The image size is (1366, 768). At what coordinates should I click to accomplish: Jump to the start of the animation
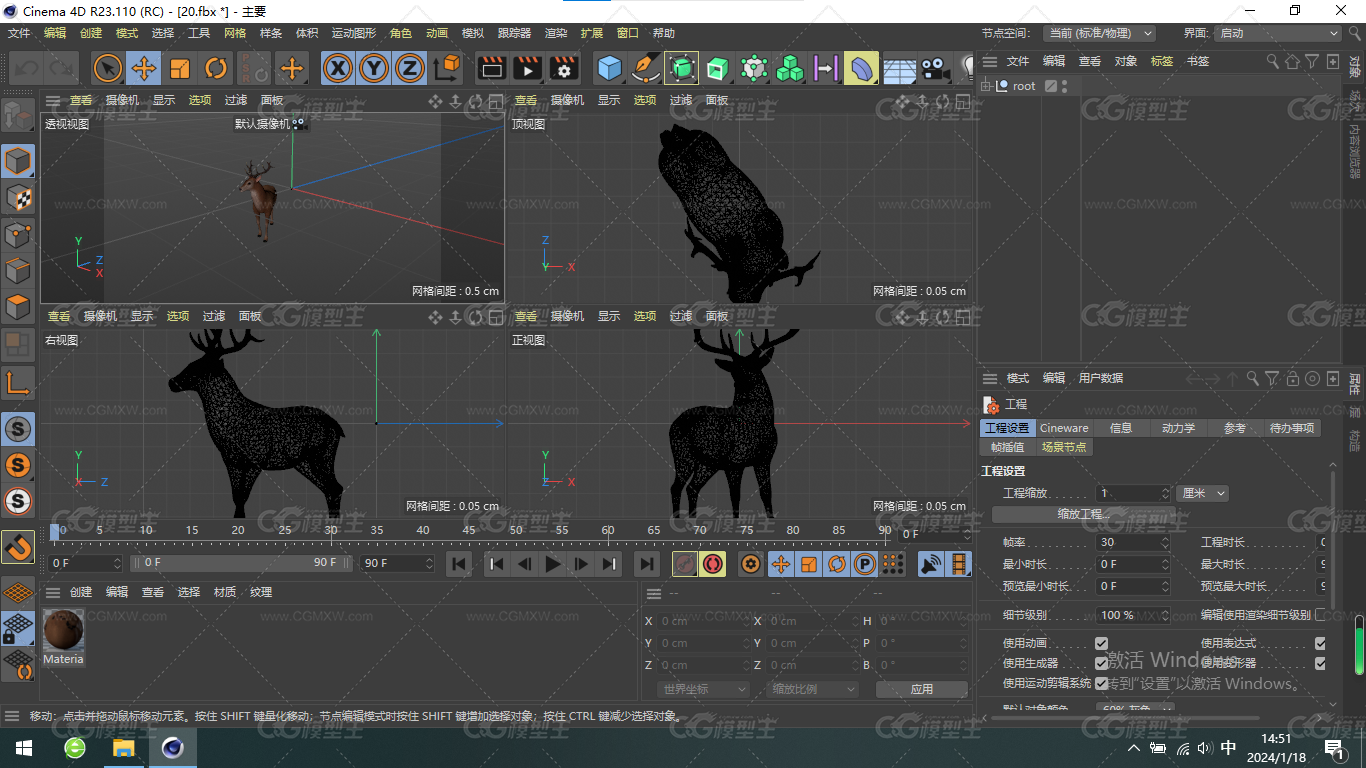(459, 564)
